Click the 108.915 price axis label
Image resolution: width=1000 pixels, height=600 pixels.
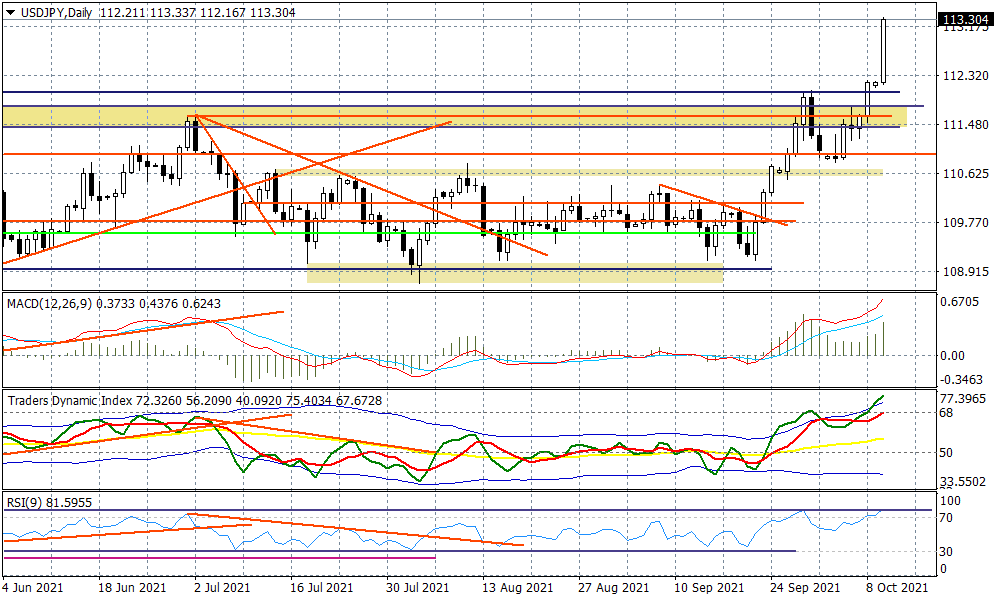pos(966,272)
